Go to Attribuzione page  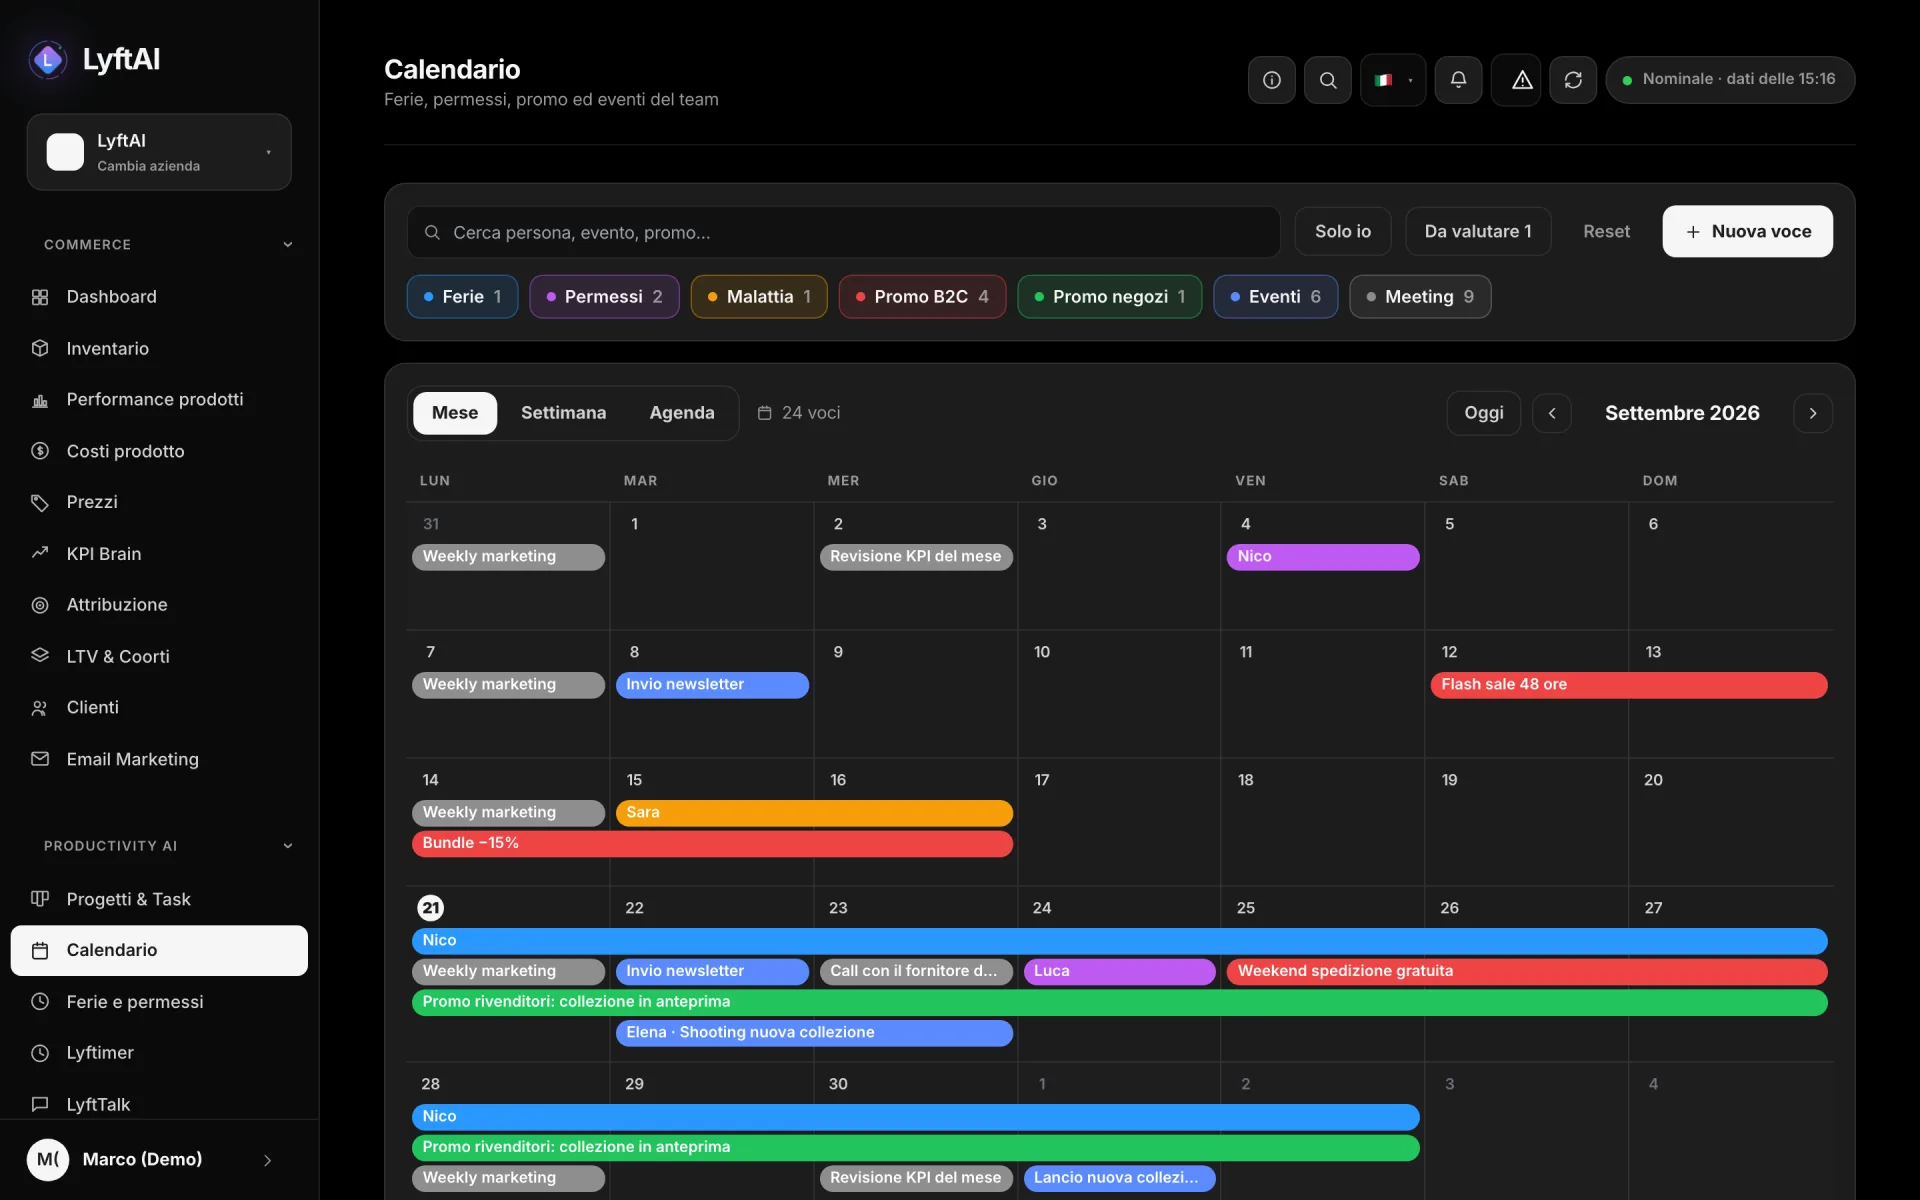click(159, 605)
